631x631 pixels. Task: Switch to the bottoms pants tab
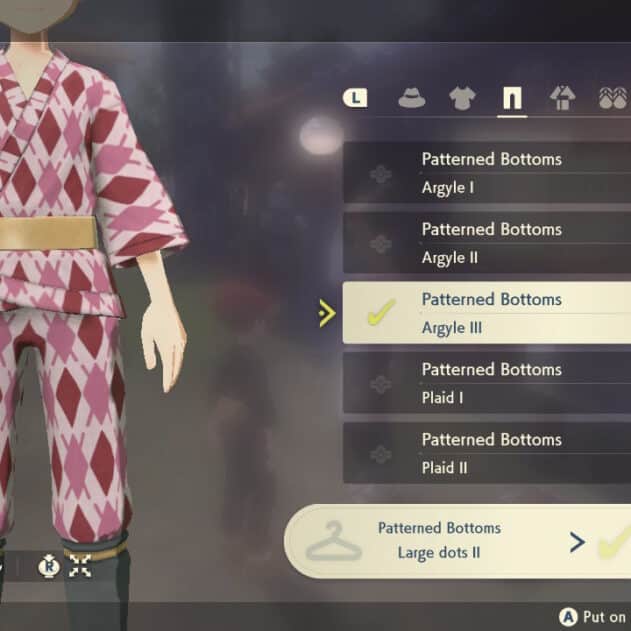(512, 98)
